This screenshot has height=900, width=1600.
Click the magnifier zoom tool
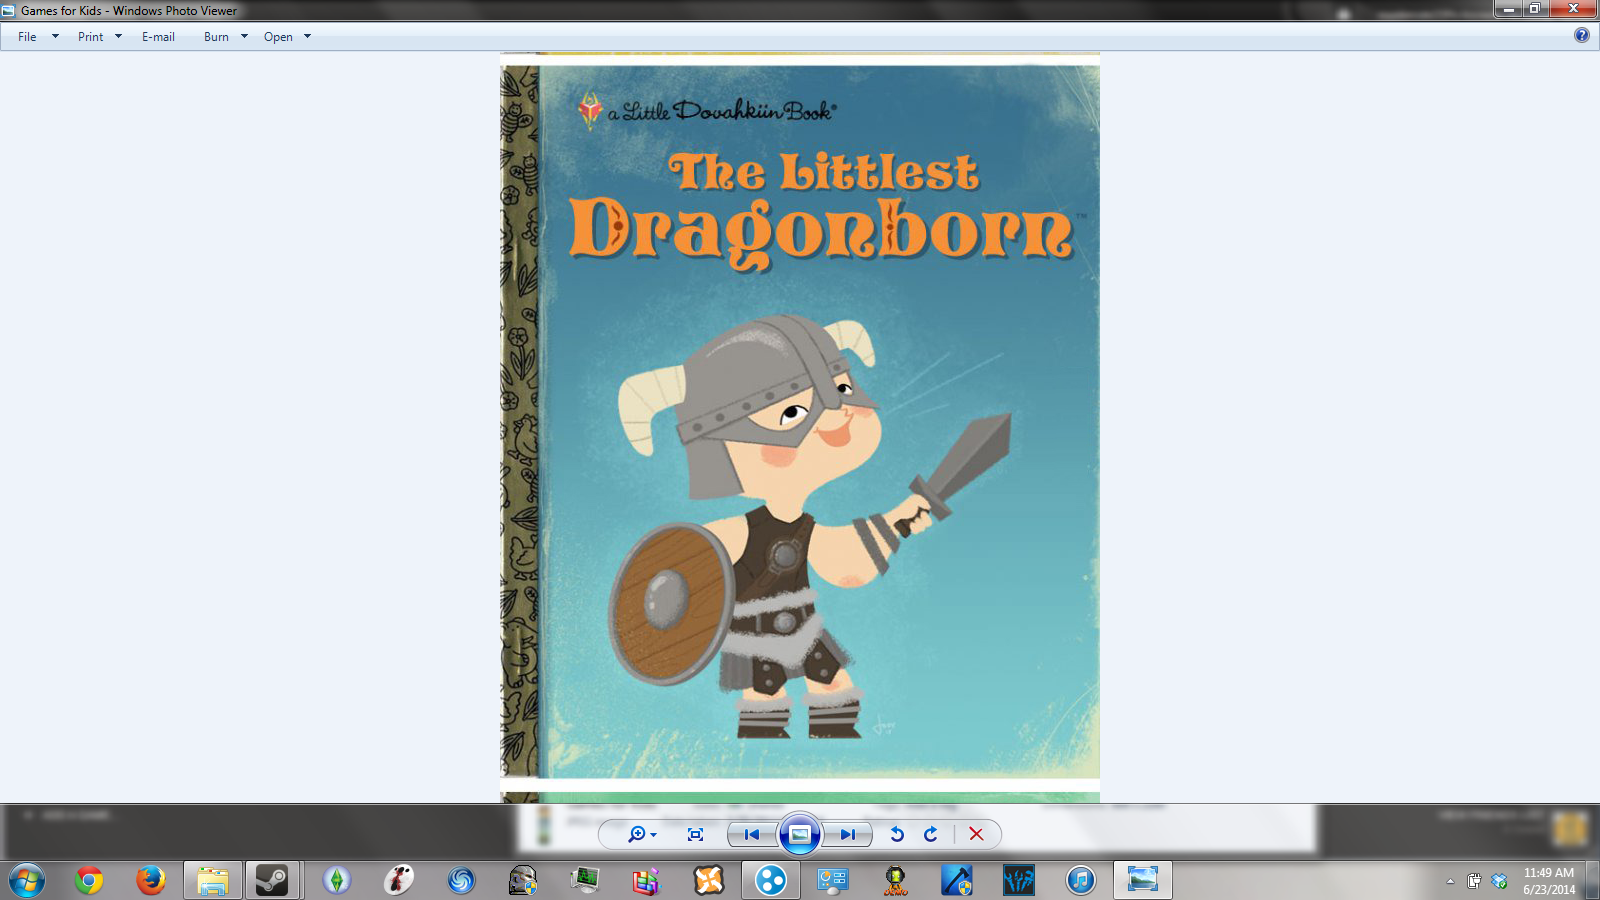(636, 834)
